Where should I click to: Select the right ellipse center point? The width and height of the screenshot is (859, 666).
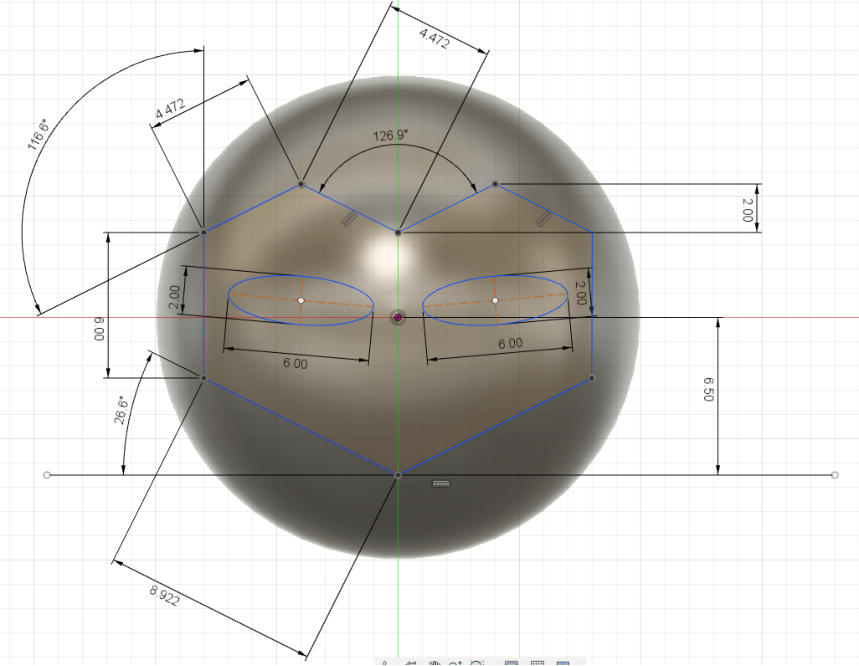click(495, 300)
